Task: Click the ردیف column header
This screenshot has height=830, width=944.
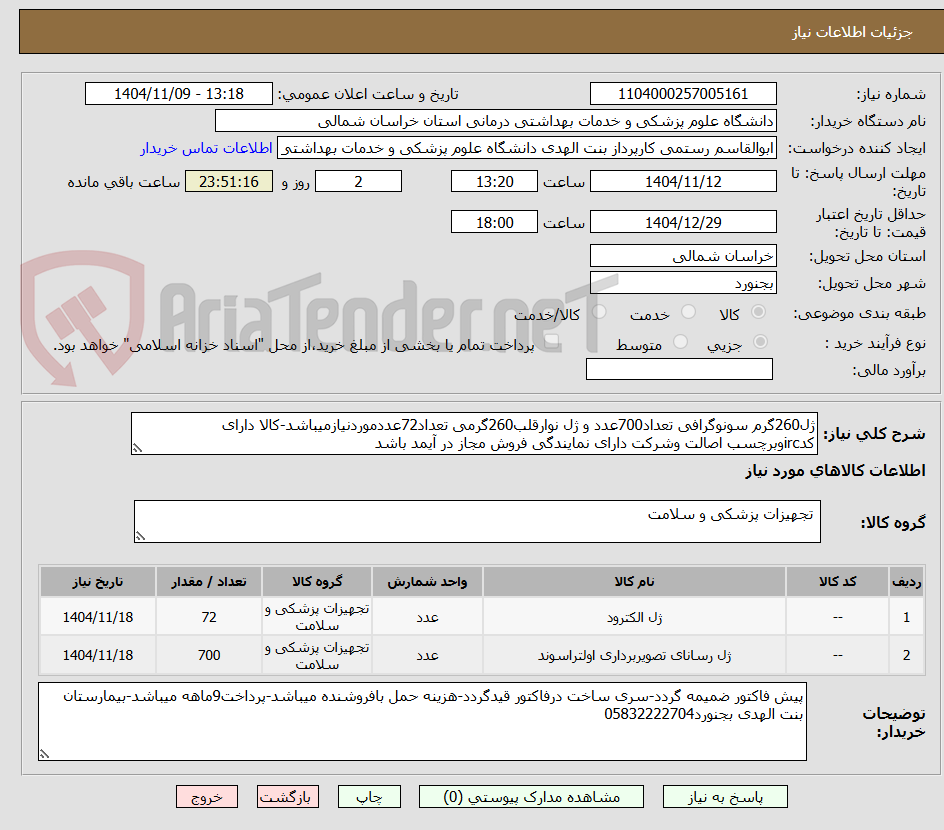Action: click(907, 581)
